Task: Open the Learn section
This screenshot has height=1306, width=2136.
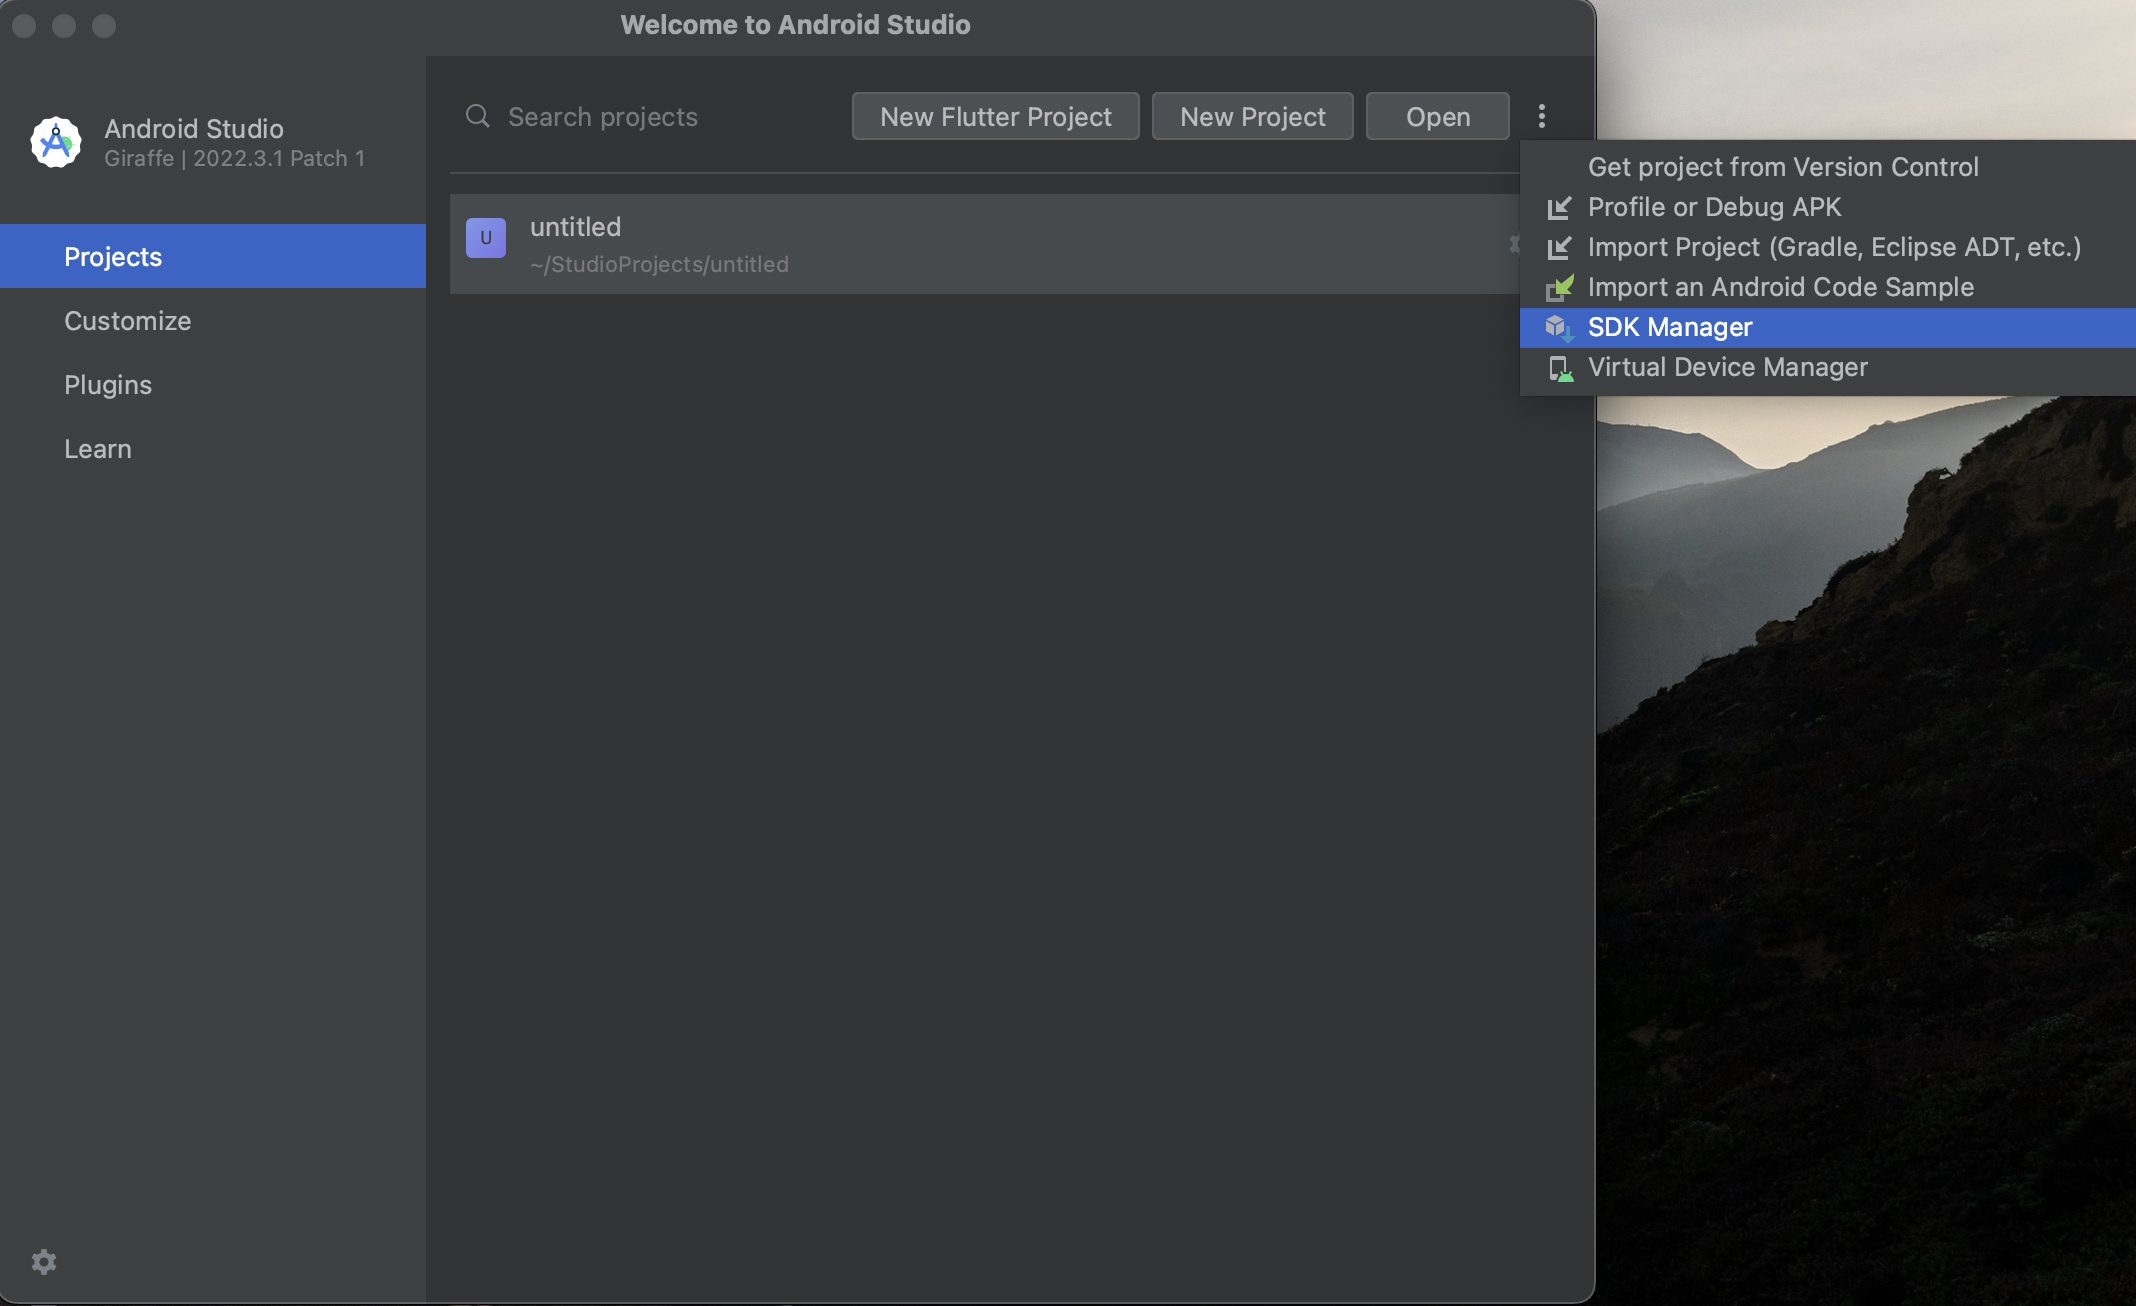Action: tap(98, 449)
